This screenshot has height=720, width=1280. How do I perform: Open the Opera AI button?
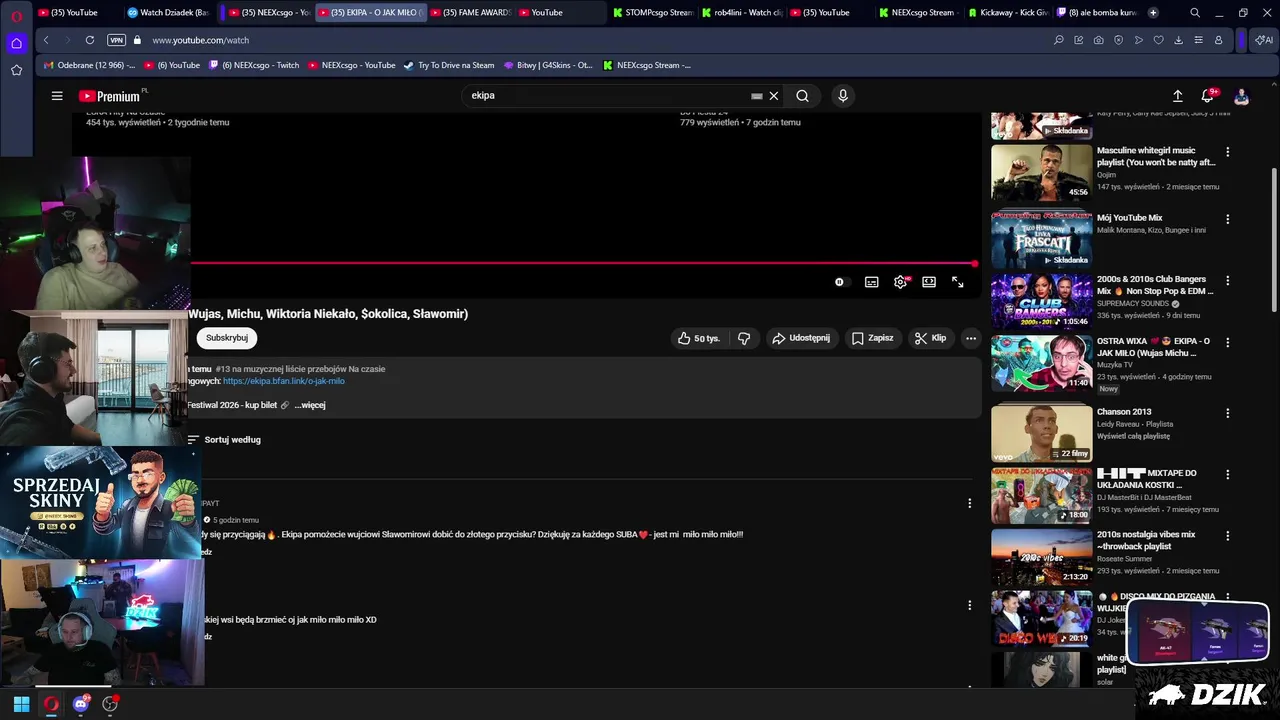pos(1264,40)
